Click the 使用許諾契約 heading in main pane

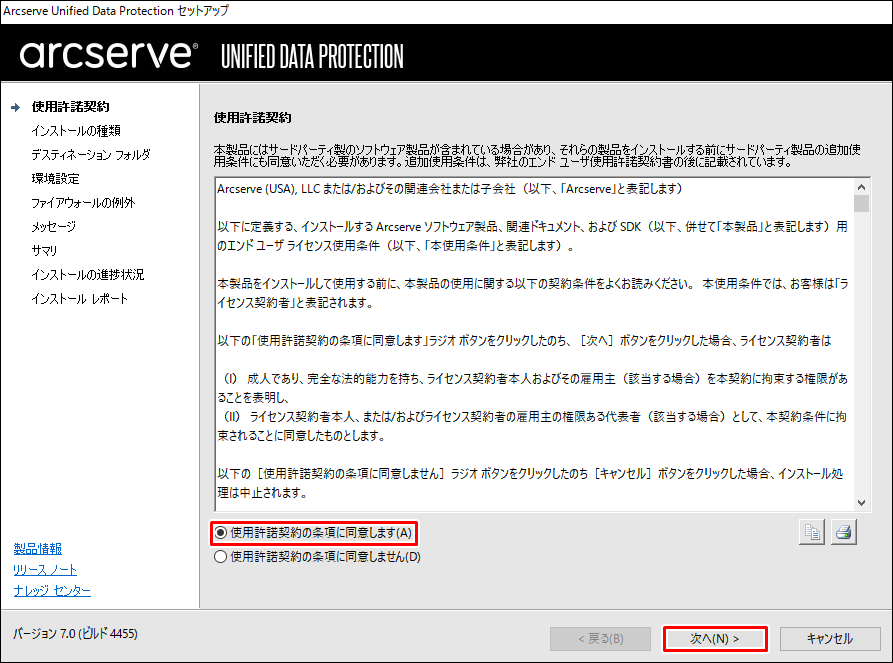[x=252, y=117]
